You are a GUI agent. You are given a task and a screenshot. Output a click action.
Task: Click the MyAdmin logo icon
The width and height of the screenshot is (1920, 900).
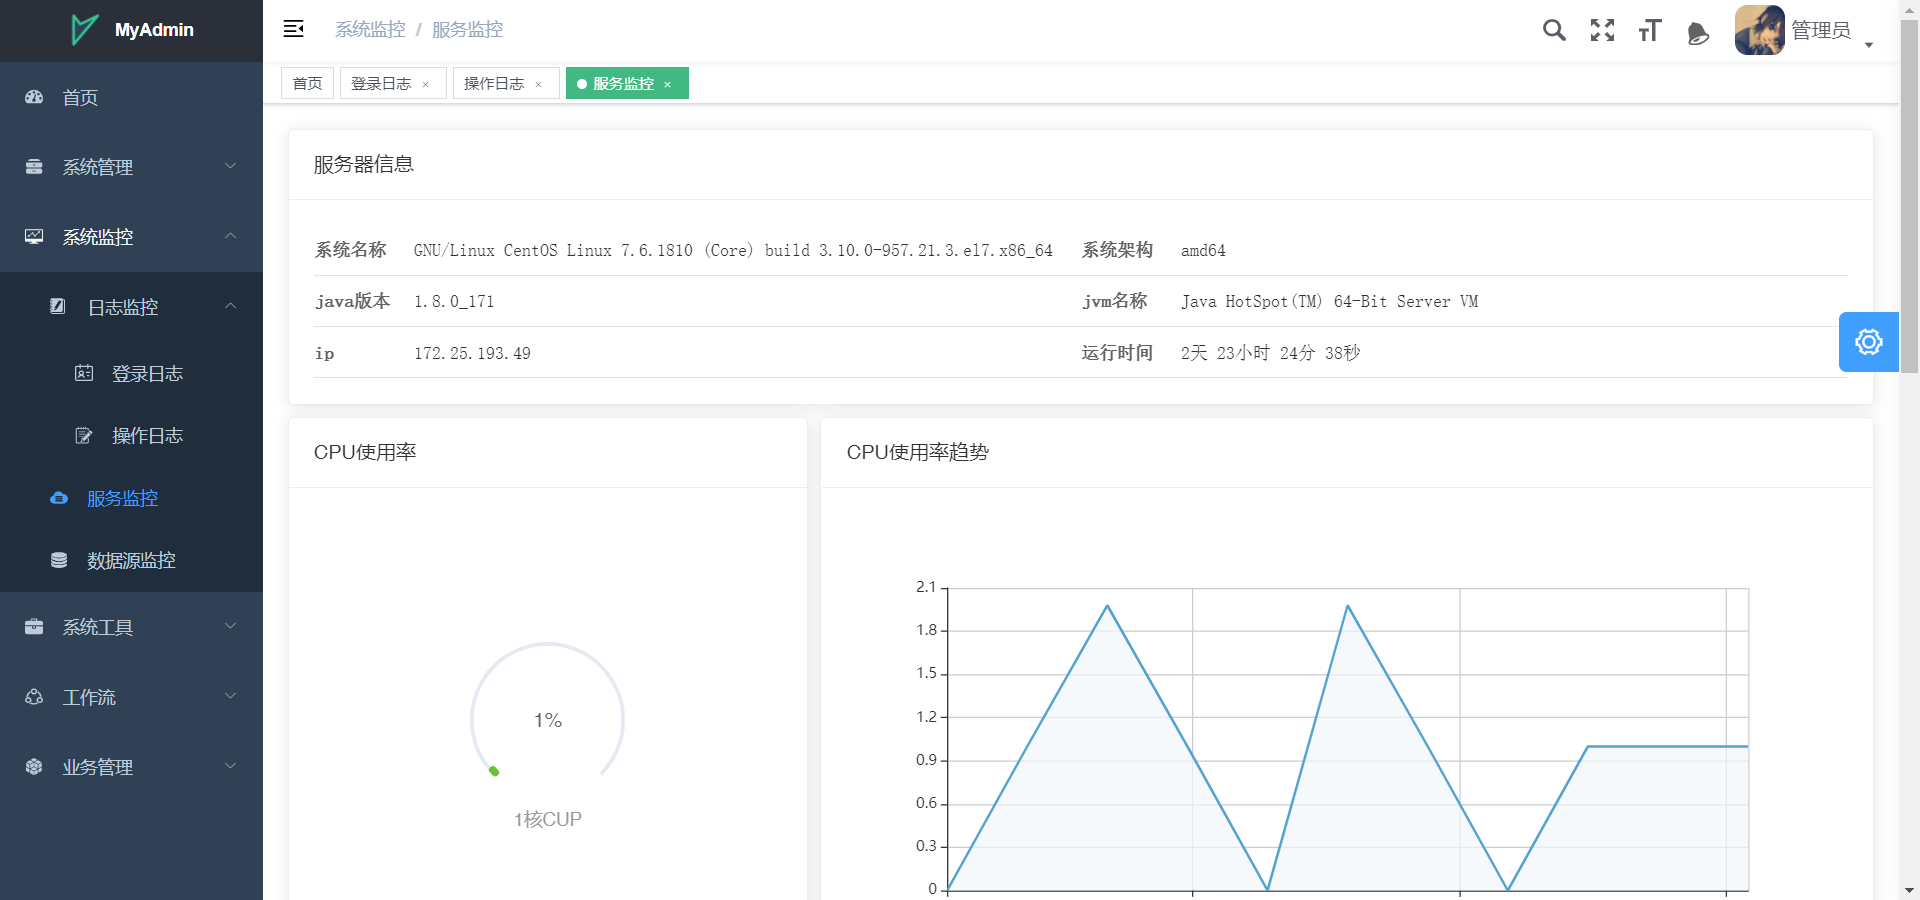(84, 30)
